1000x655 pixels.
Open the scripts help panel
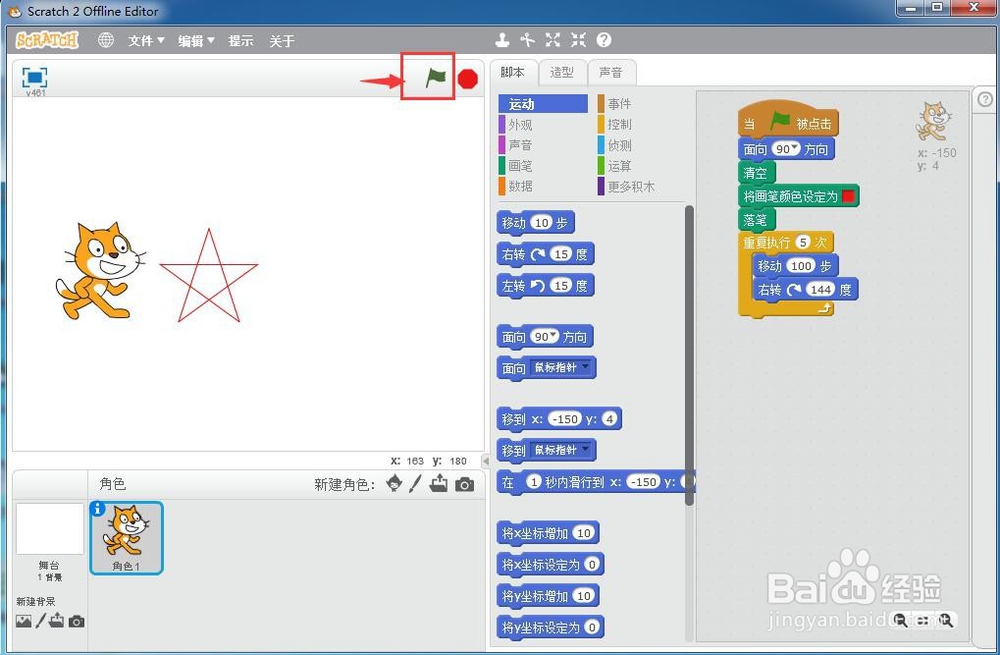click(985, 99)
